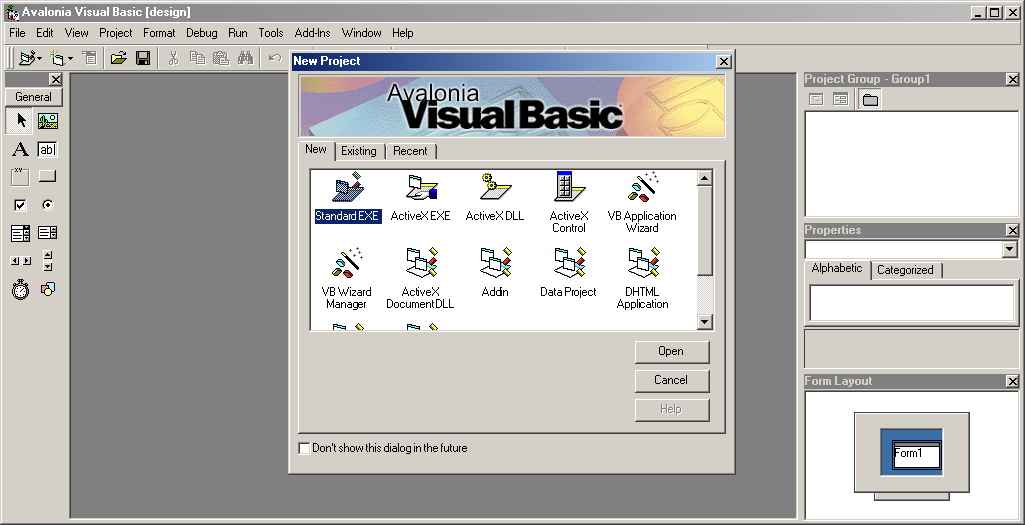Image resolution: width=1025 pixels, height=525 pixels.
Task: Check Don't show this dialog in future
Action: 305,448
